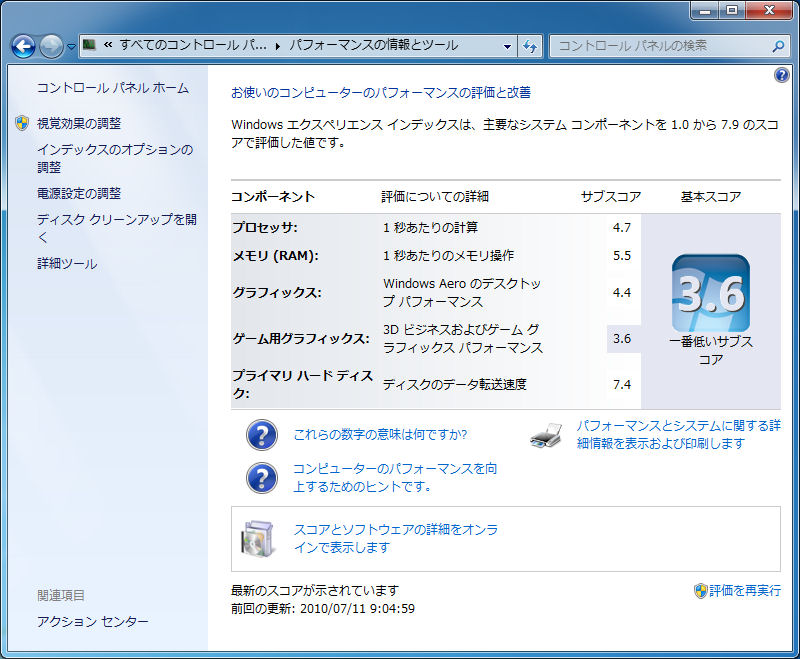
Task: Click the refresh button beside address bar
Action: pos(530,46)
